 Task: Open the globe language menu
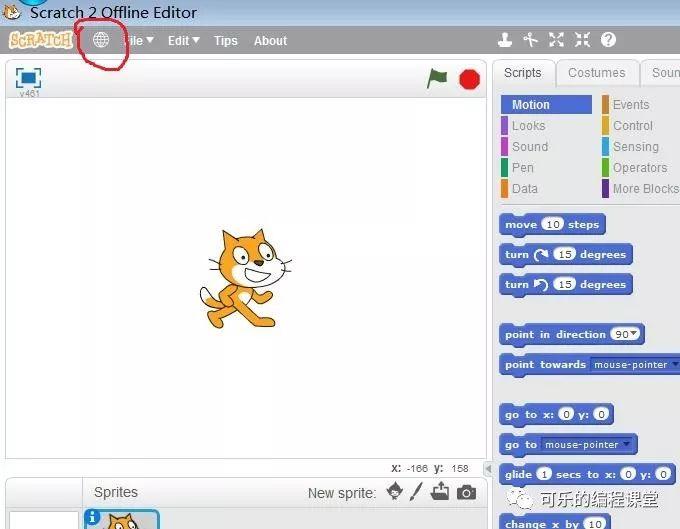click(x=101, y=40)
